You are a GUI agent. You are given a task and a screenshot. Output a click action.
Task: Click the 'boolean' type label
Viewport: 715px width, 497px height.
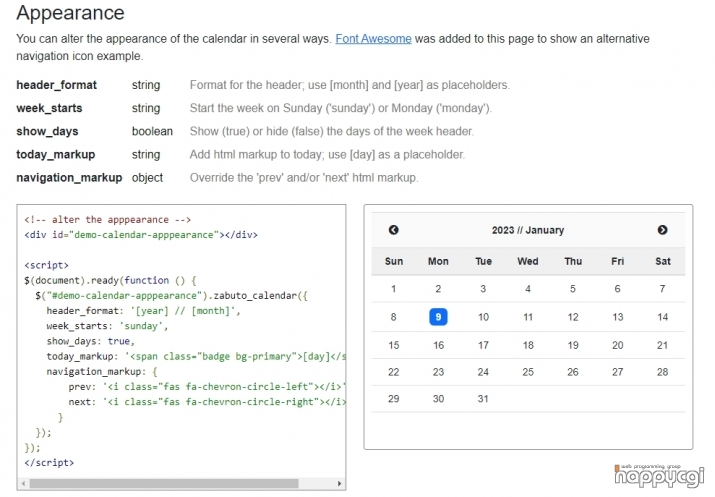[x=152, y=131]
